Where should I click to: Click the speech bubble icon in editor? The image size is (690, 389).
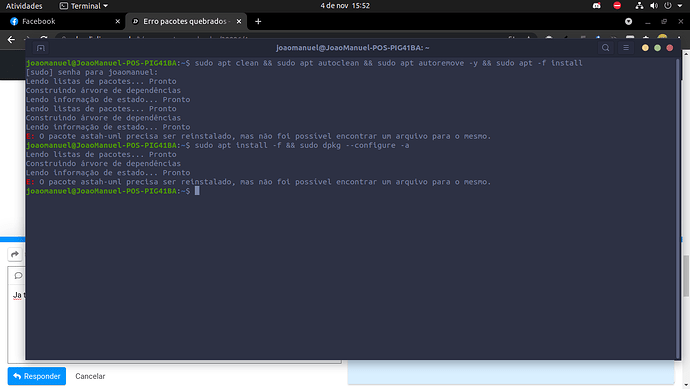tap(18, 275)
